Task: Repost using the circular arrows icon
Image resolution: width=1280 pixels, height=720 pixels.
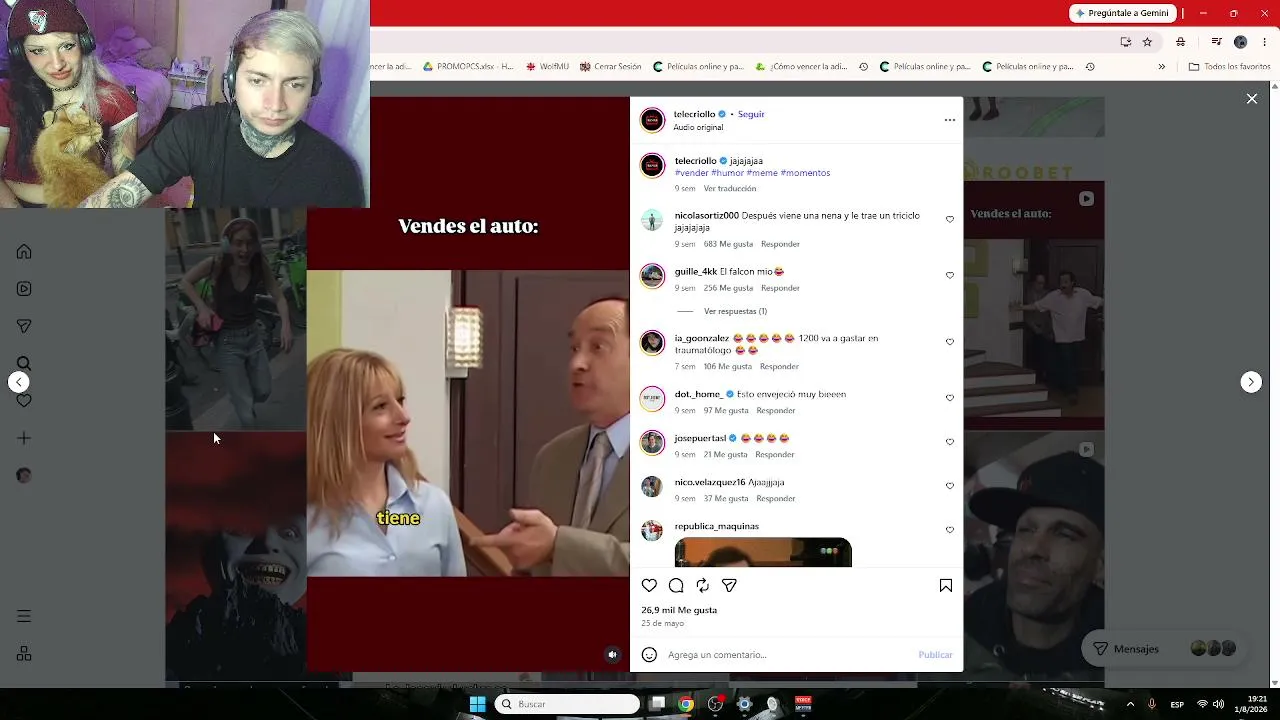Action: click(703, 586)
